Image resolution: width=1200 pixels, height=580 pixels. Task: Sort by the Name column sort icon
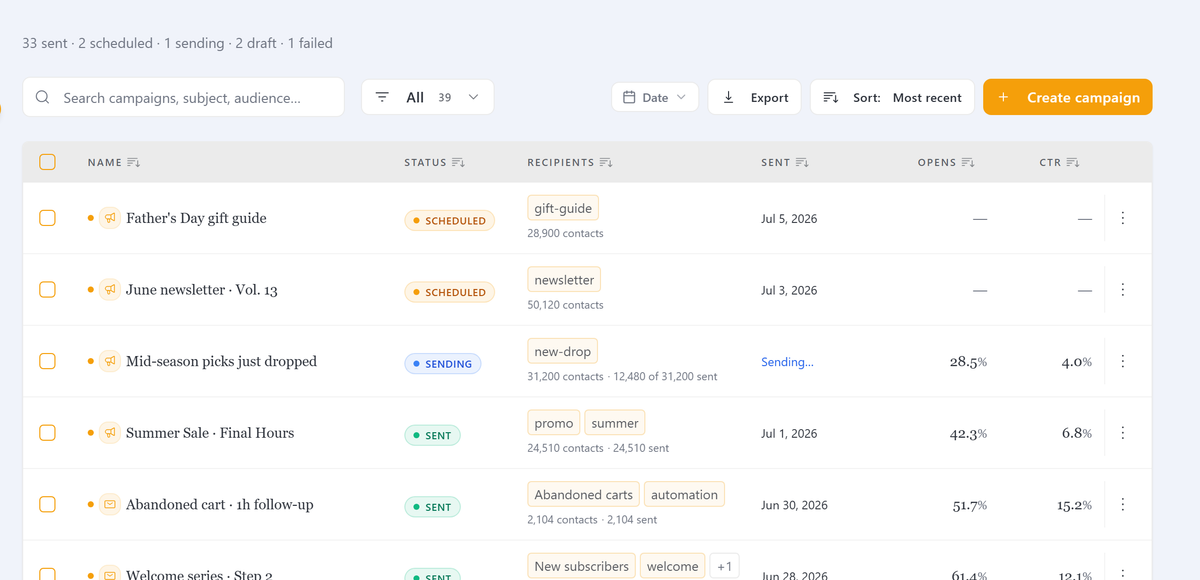click(134, 163)
